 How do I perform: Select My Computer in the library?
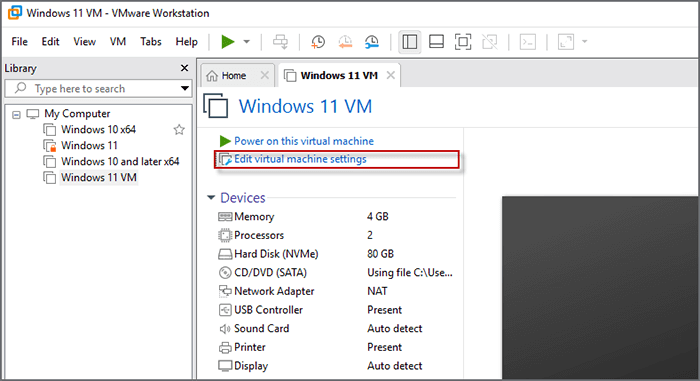tap(77, 113)
